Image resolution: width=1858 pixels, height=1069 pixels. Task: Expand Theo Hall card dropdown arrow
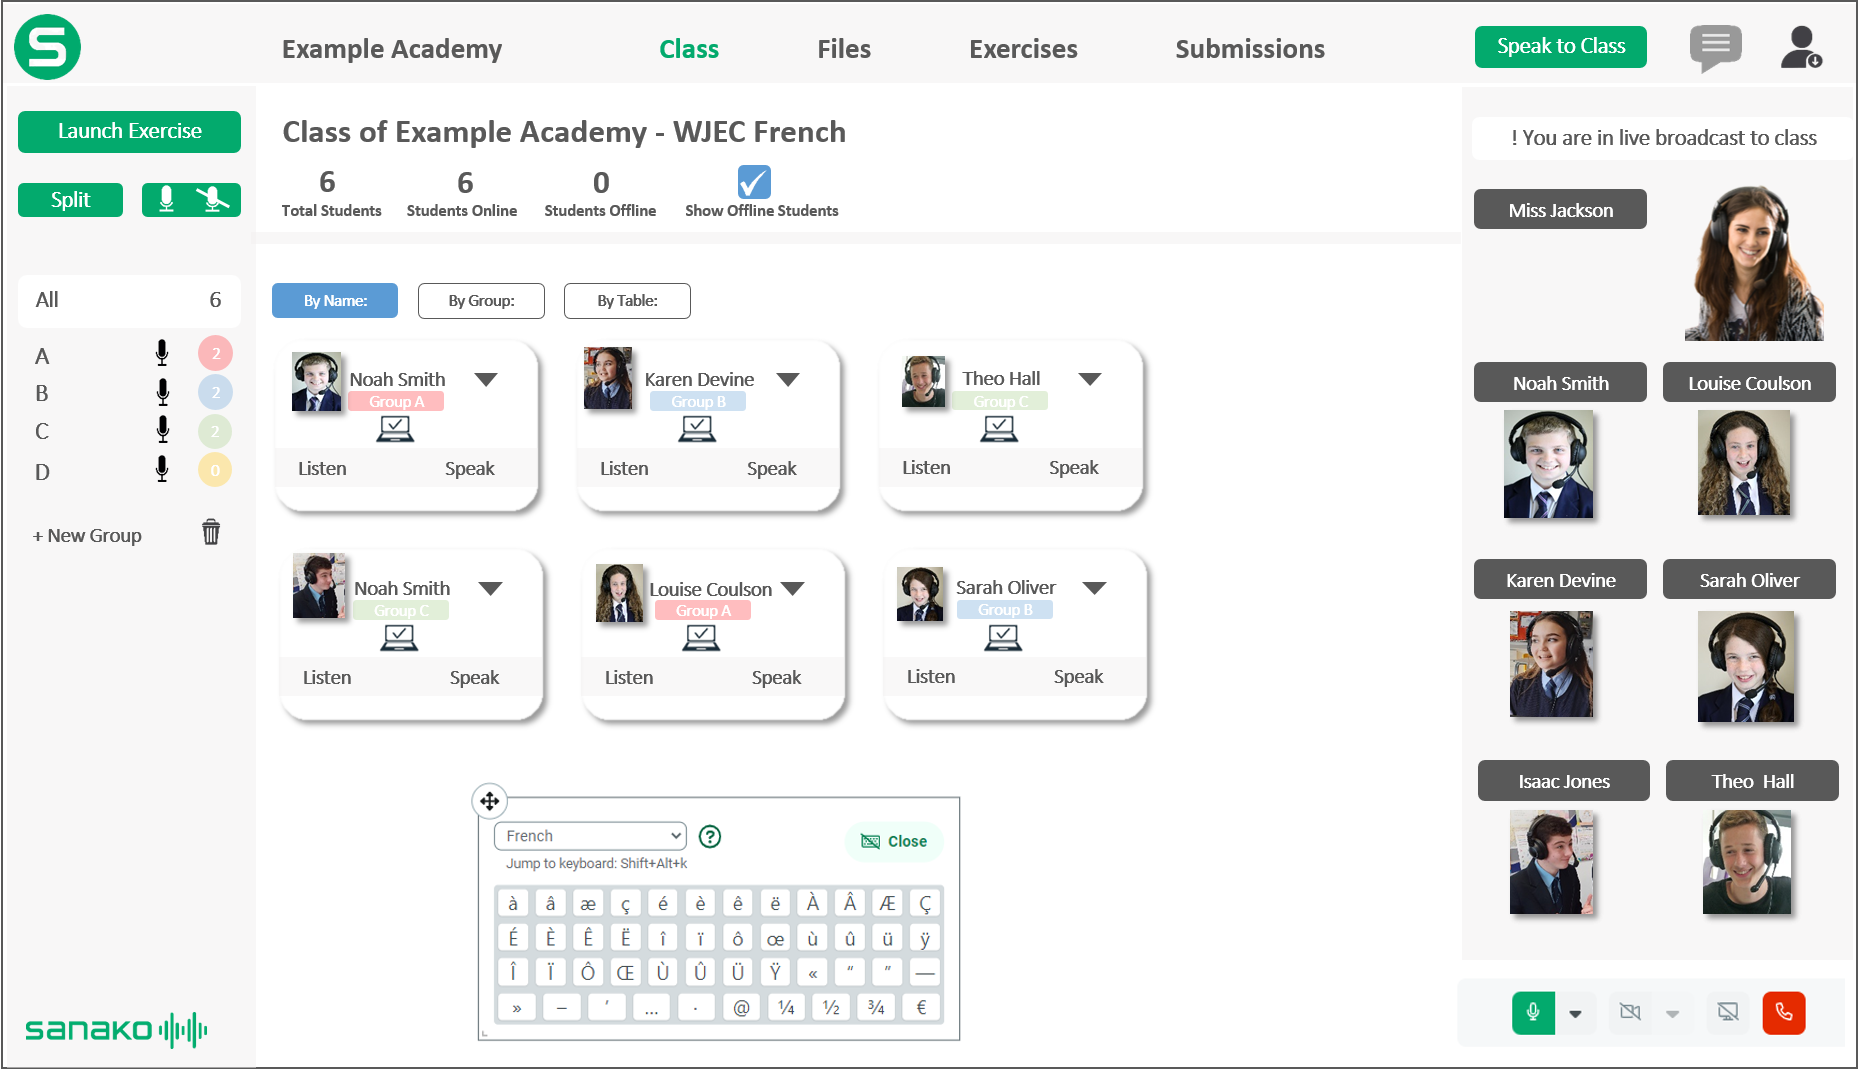coord(1090,379)
